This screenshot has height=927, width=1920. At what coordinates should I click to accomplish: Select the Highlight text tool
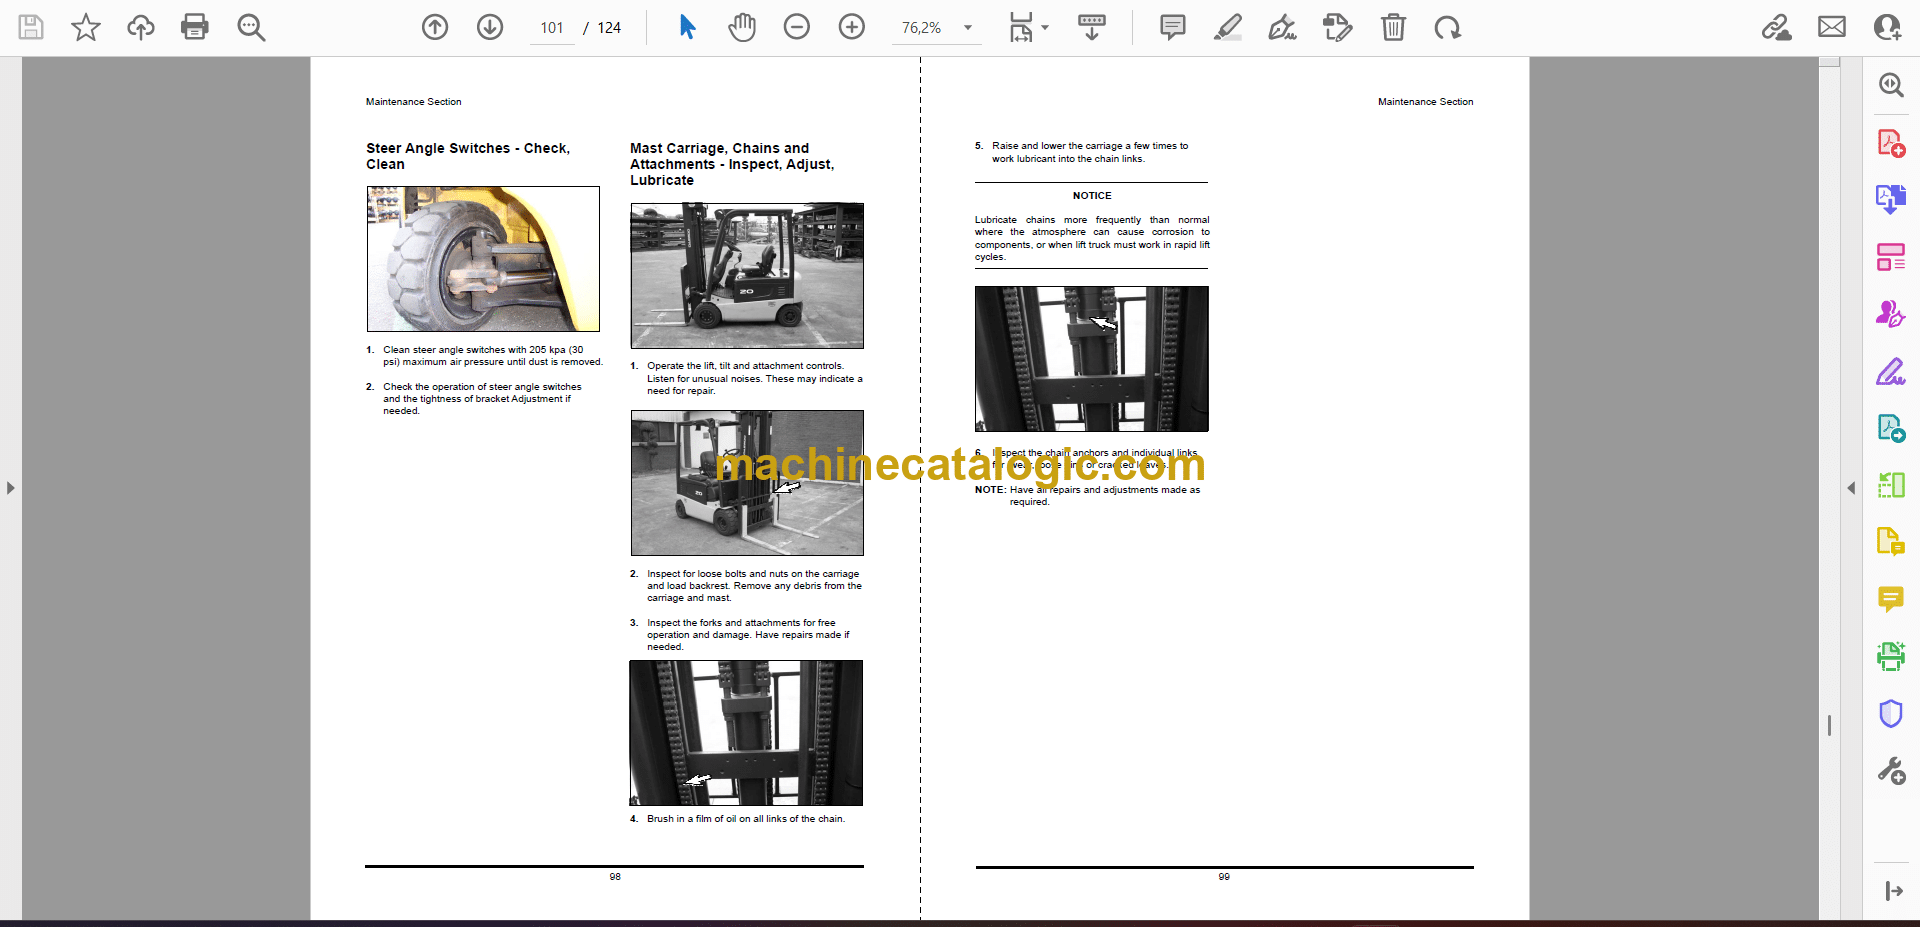tap(1227, 27)
